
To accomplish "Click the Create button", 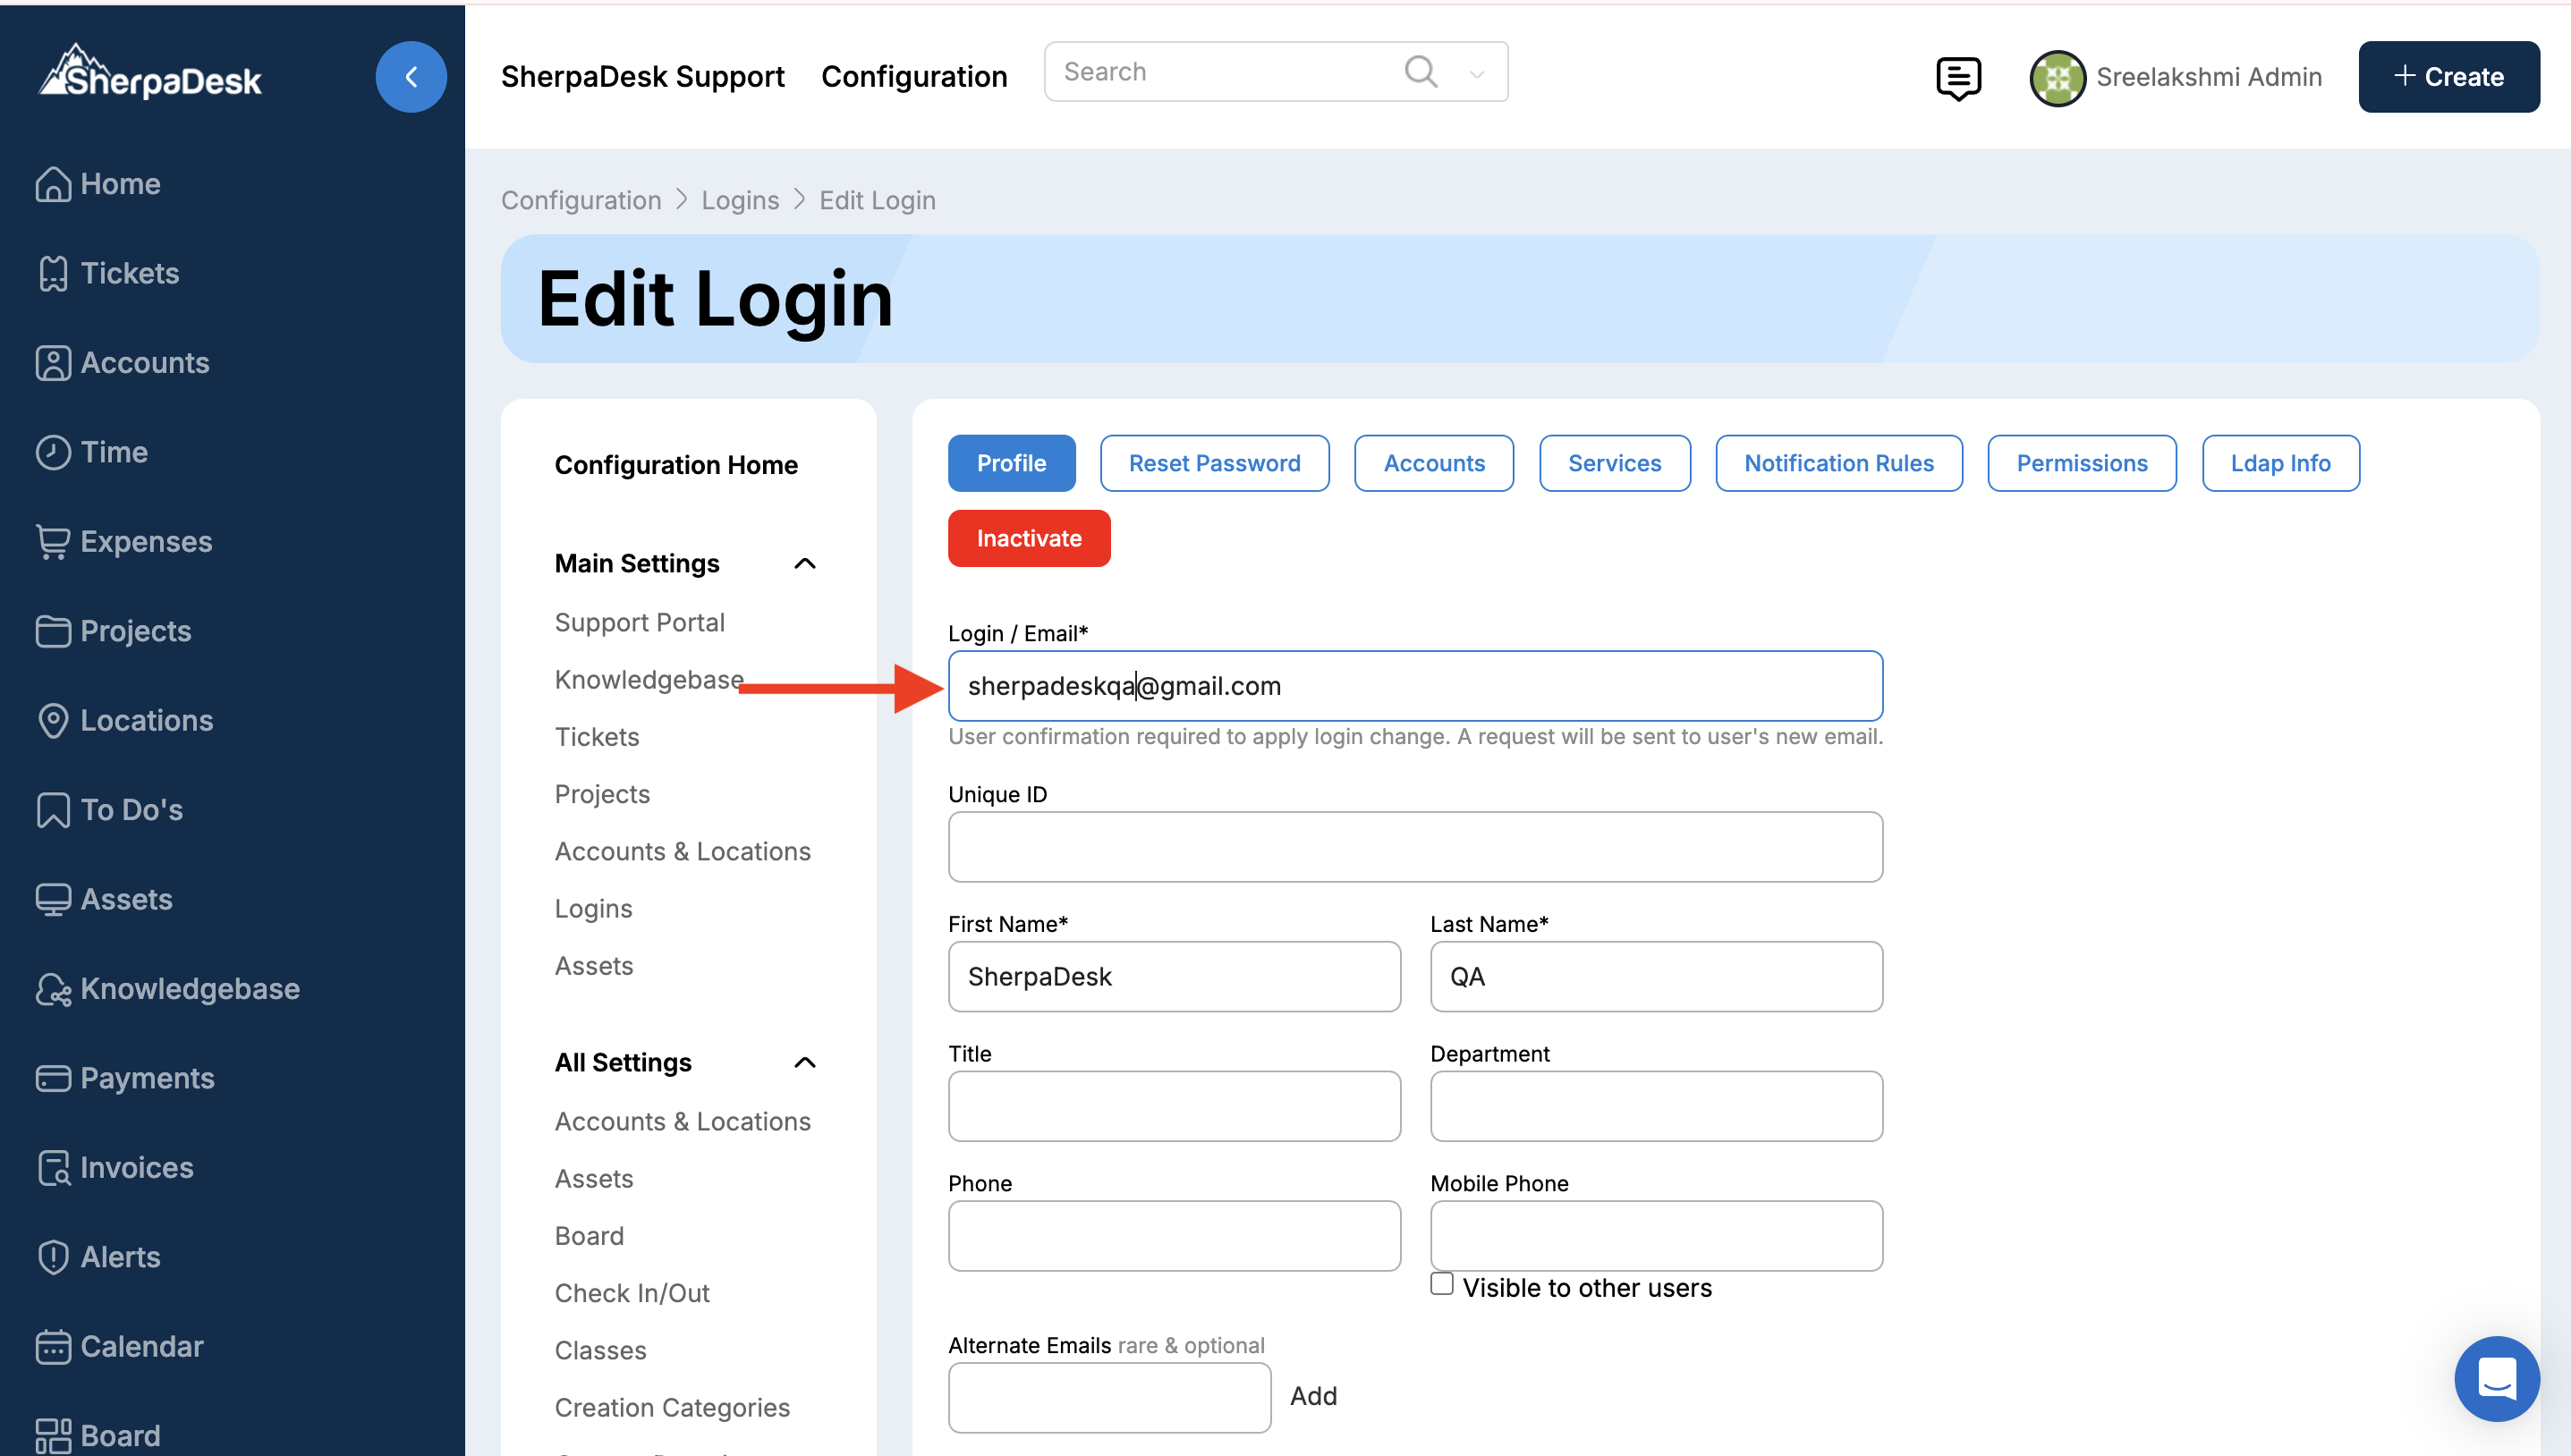I will click(x=2448, y=77).
